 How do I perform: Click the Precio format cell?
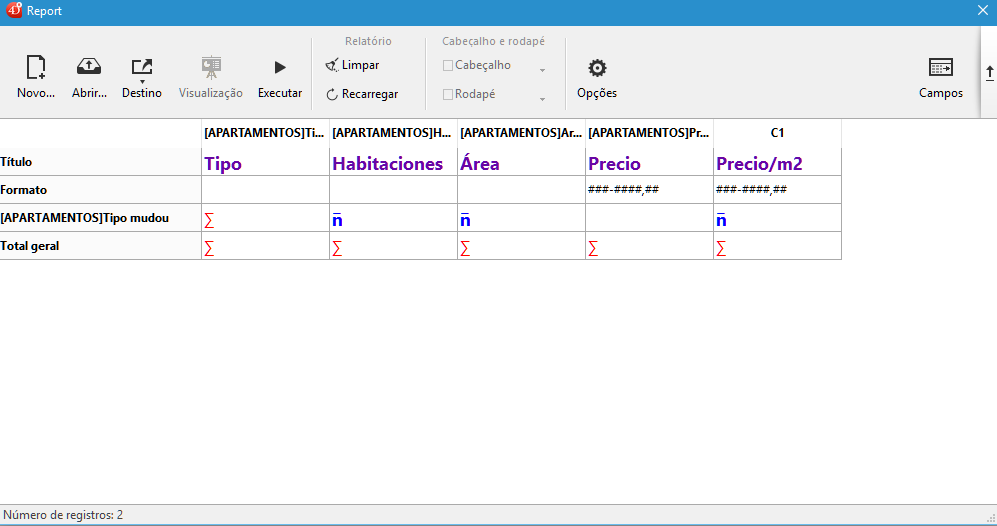[x=649, y=190]
